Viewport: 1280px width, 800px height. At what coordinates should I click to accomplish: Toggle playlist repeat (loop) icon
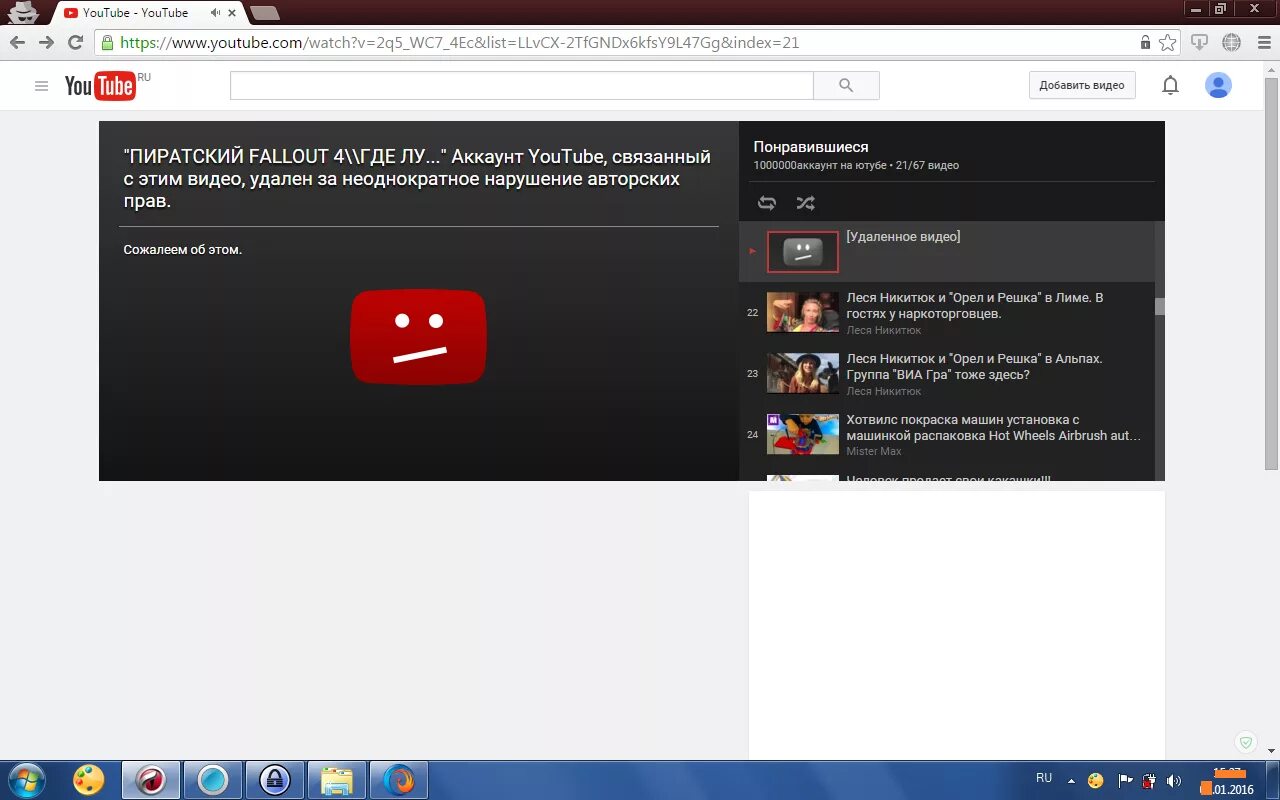(767, 203)
